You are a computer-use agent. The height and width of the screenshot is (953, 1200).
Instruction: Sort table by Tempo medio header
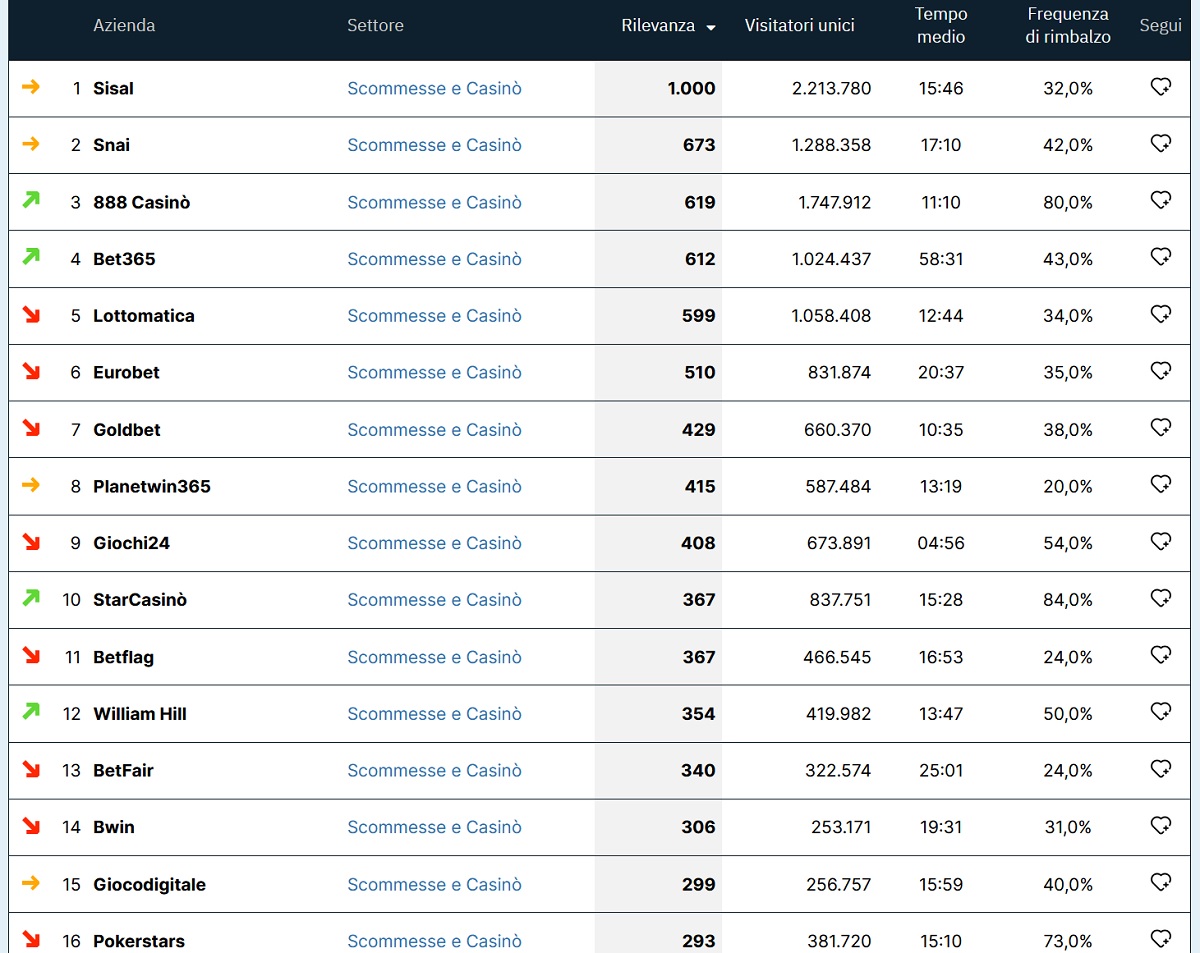(941, 26)
